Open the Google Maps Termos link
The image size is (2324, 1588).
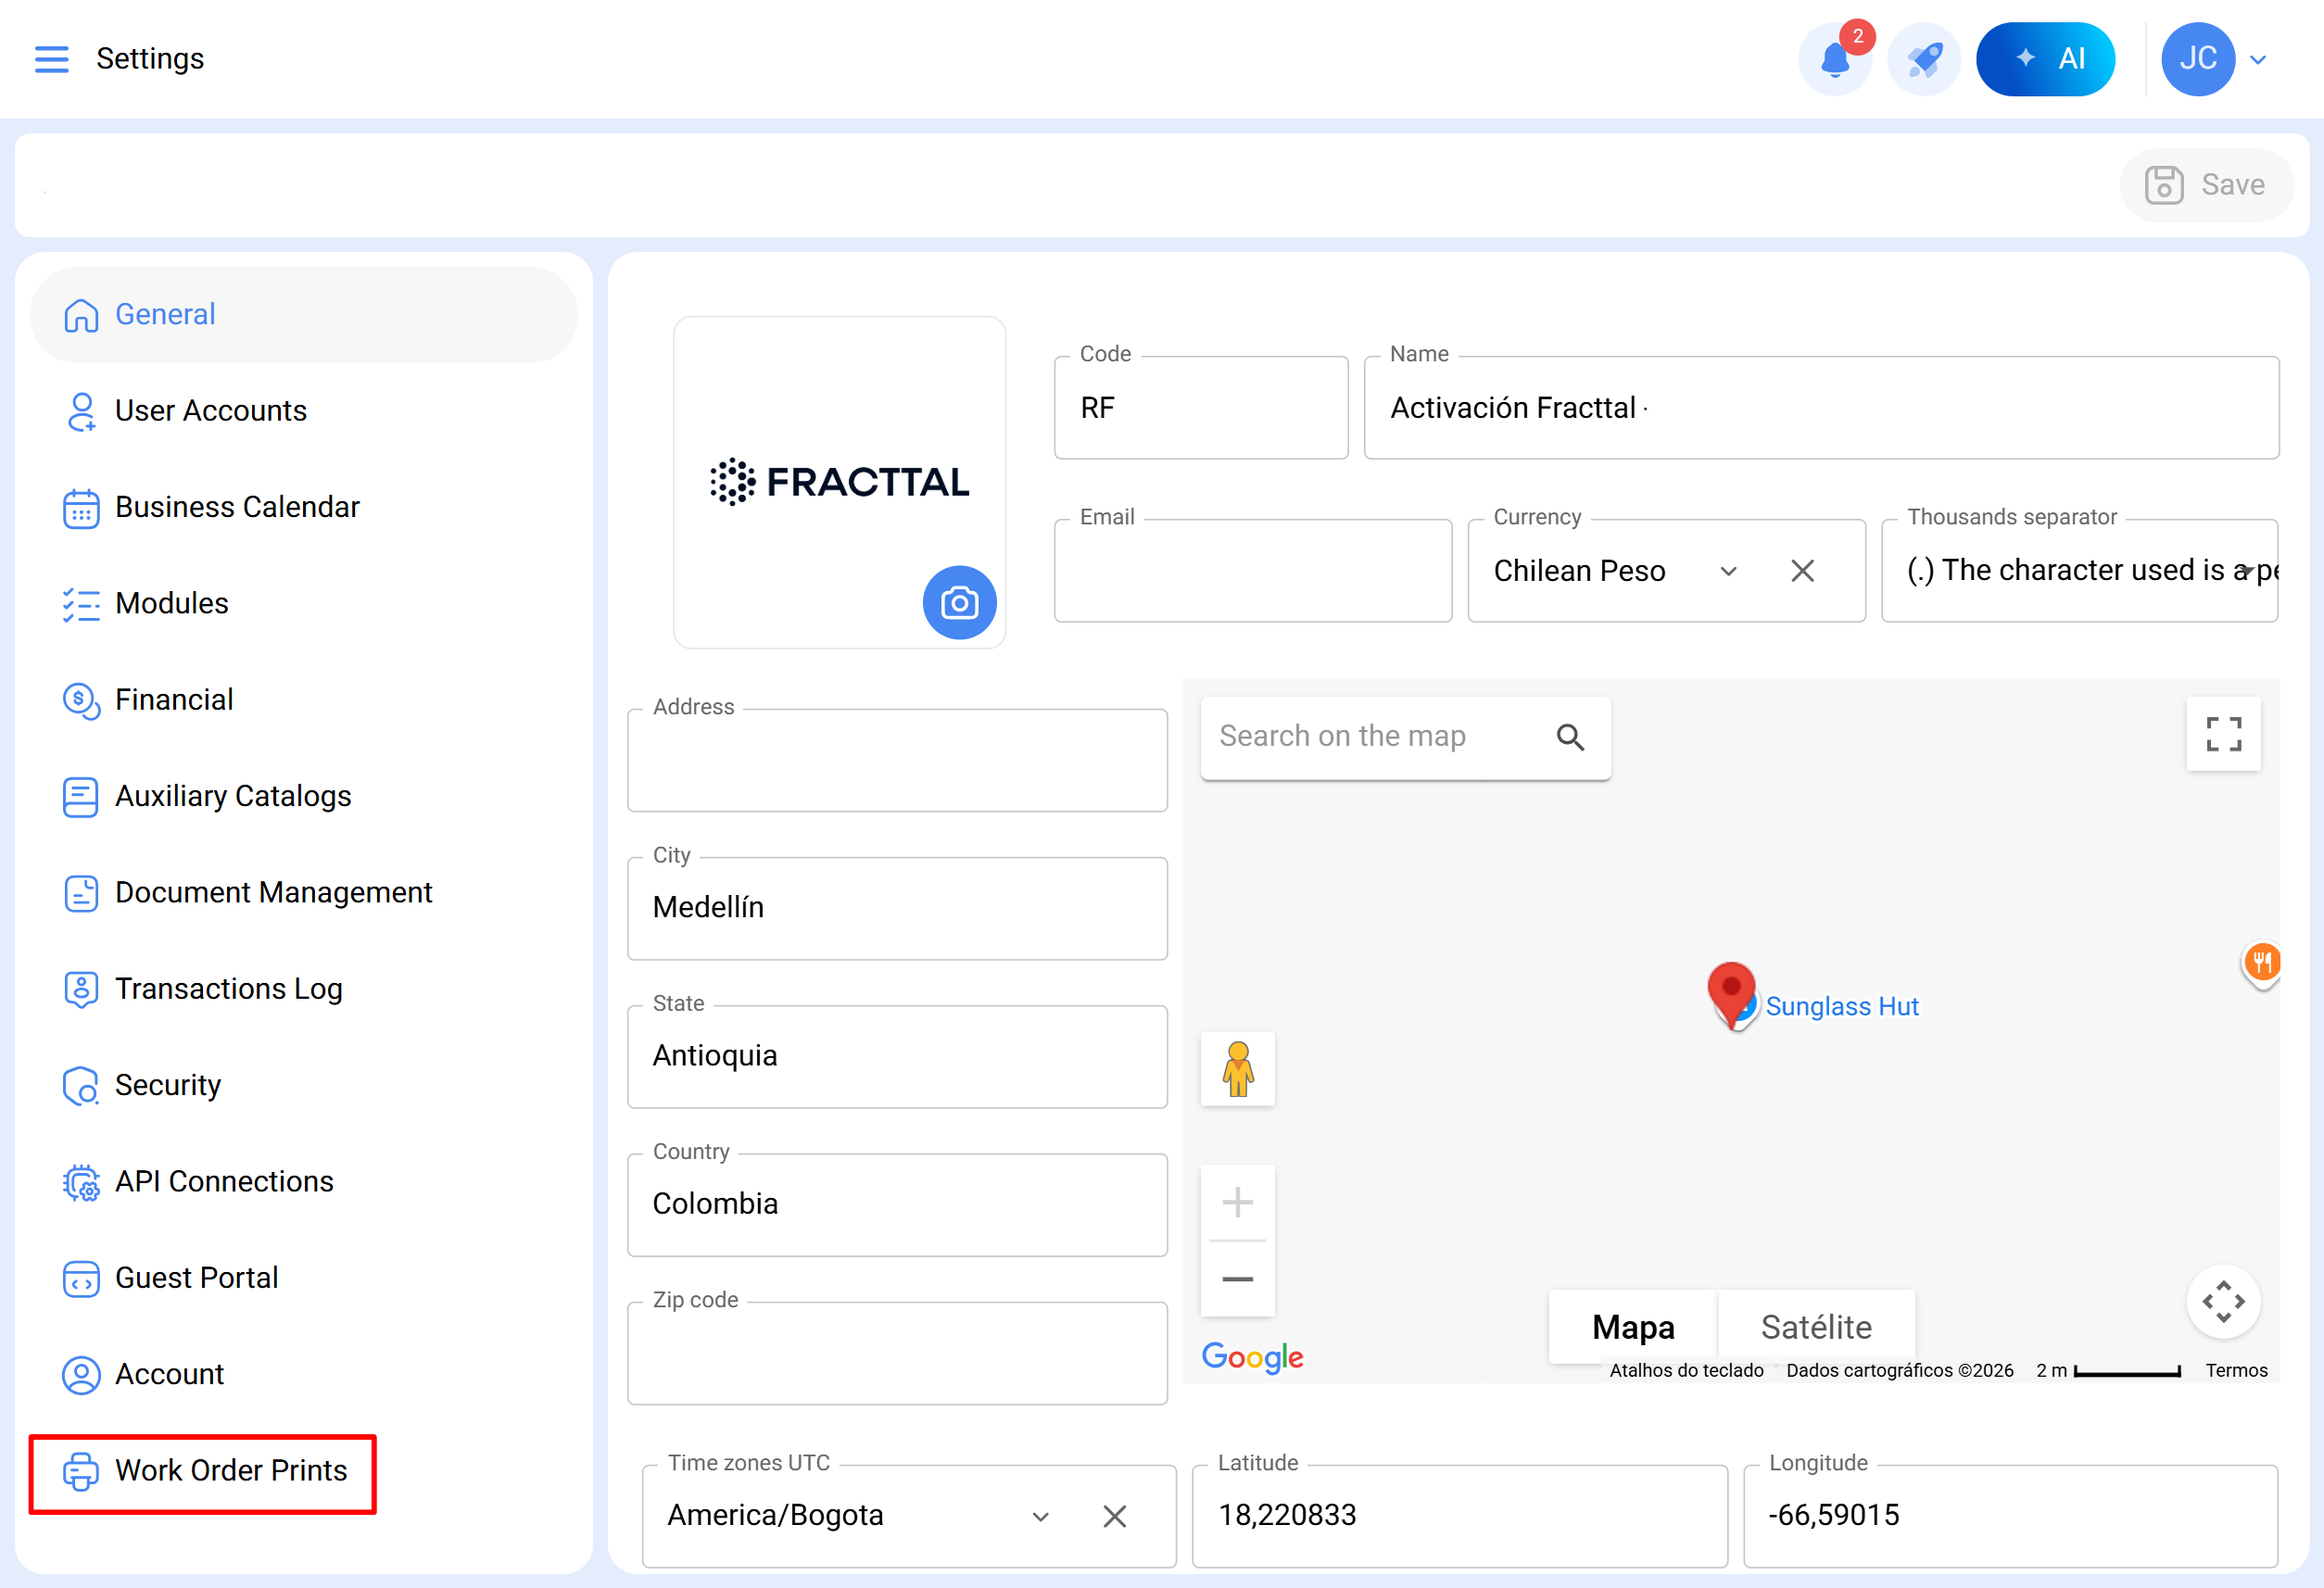pos(2236,1369)
